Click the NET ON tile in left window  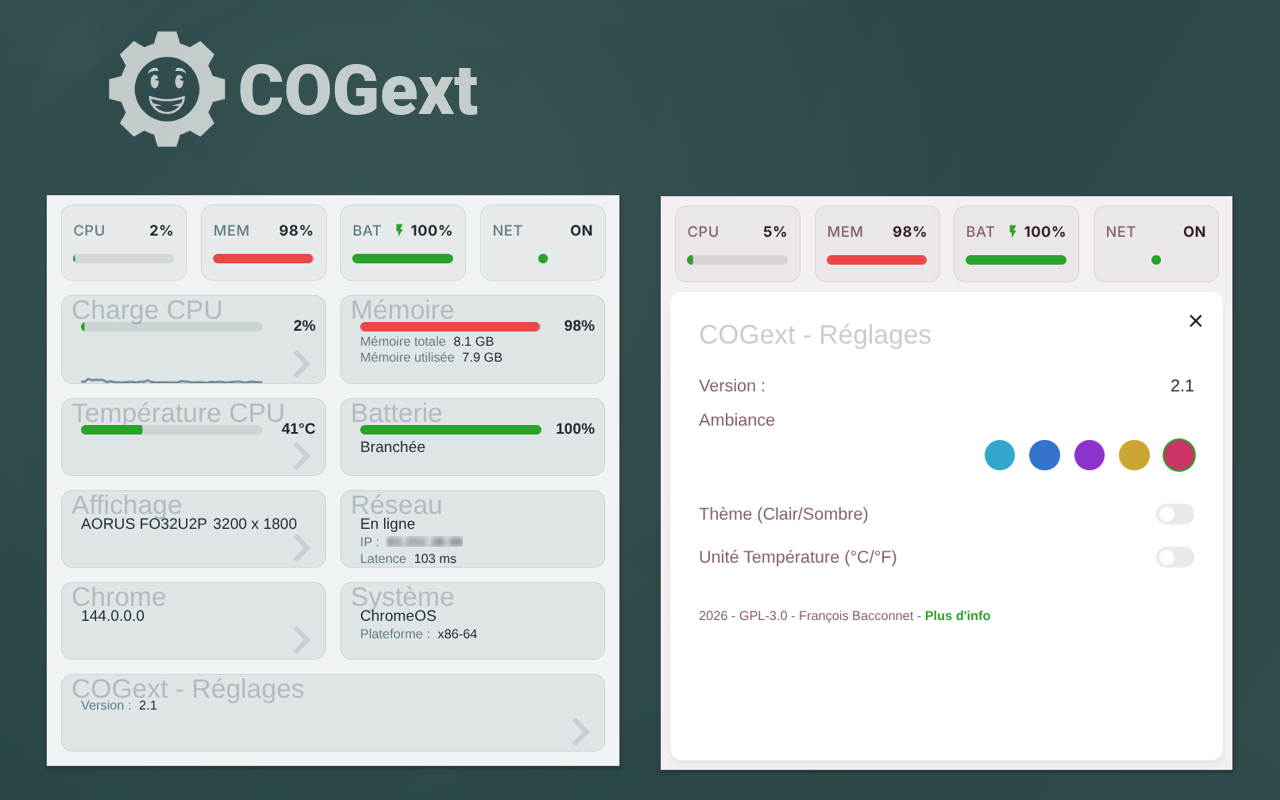[x=543, y=243]
